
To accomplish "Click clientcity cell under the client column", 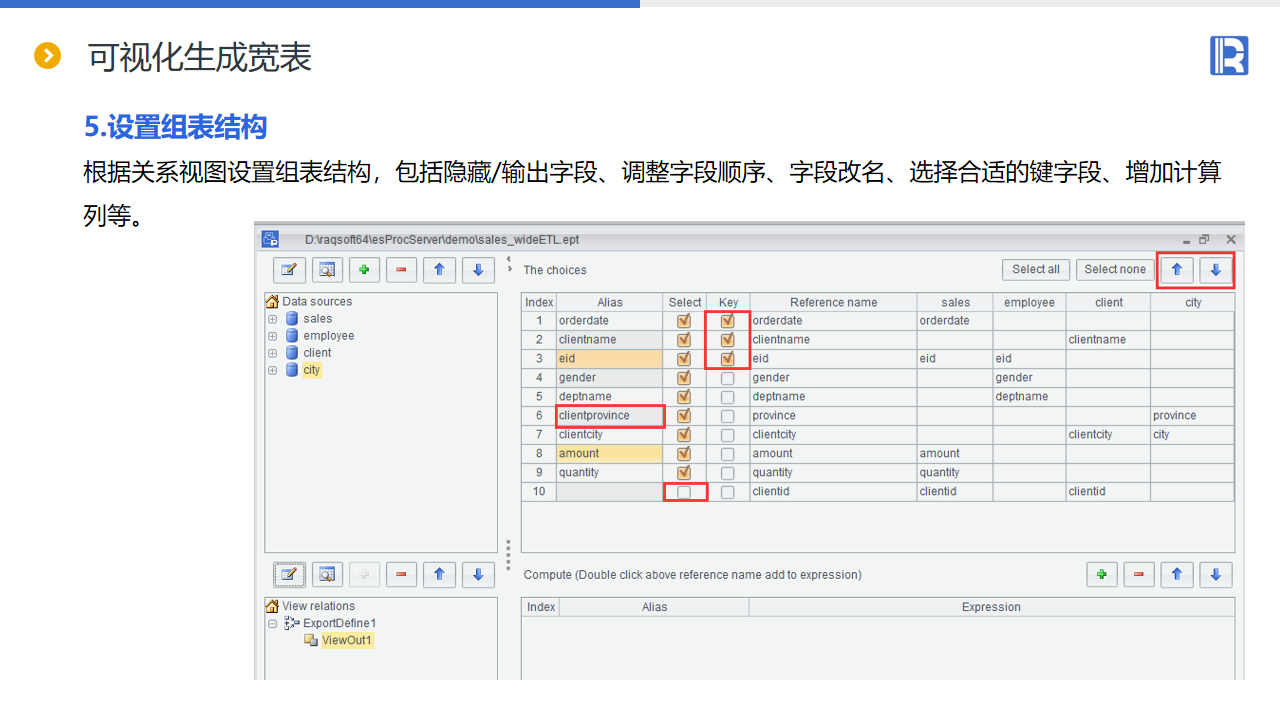I will click(x=1108, y=435).
